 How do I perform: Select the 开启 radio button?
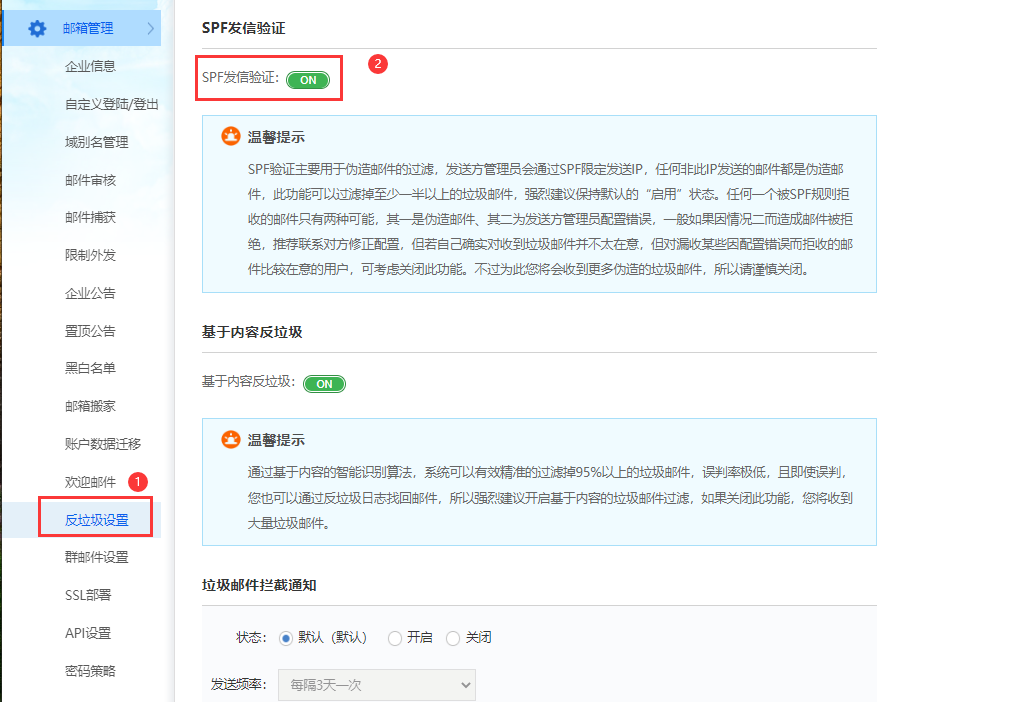395,638
